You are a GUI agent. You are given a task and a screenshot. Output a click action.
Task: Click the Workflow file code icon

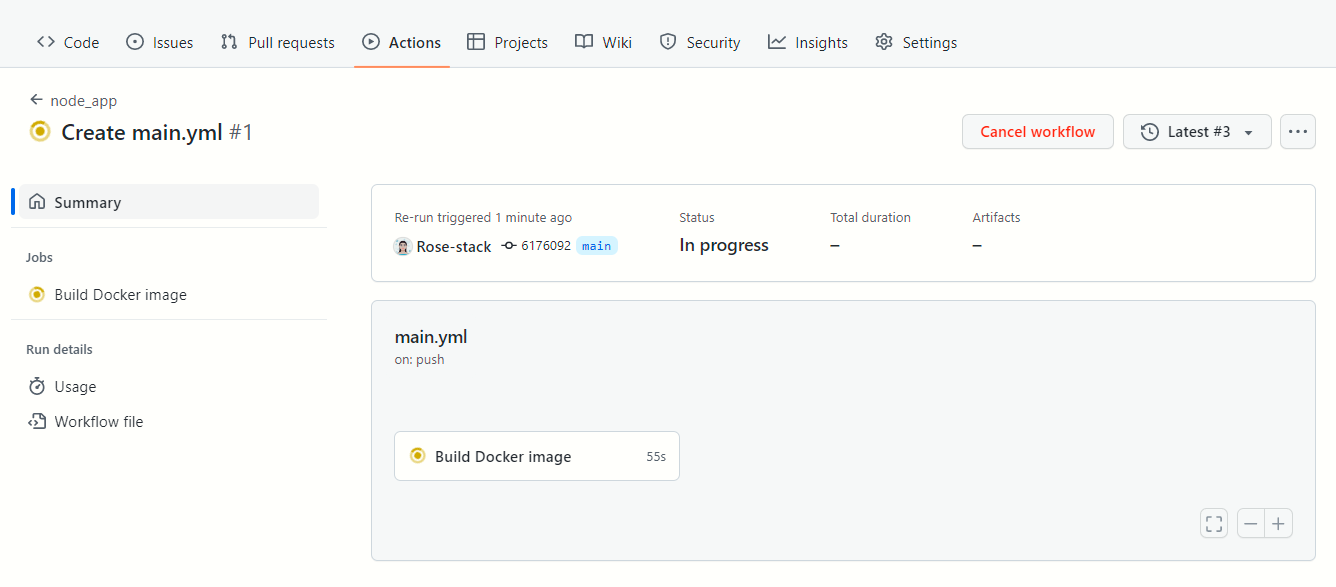coord(37,422)
